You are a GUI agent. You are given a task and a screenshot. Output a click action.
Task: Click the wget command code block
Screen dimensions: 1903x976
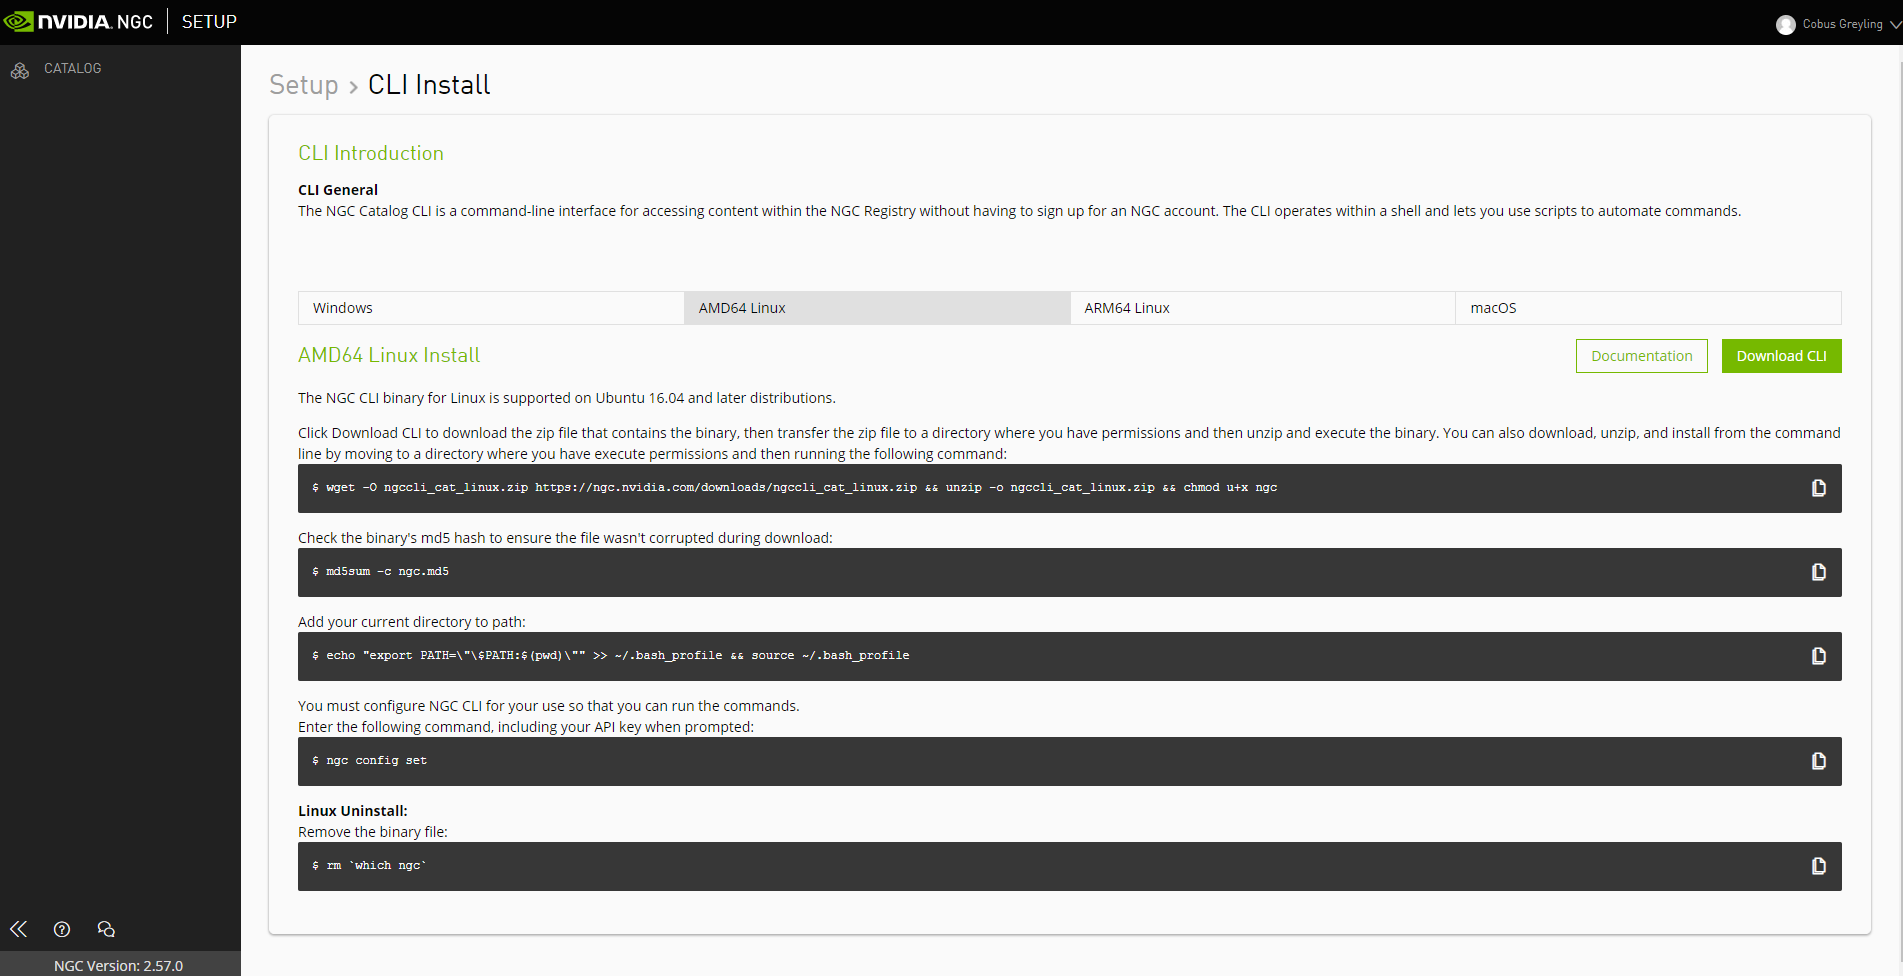pos(1069,488)
